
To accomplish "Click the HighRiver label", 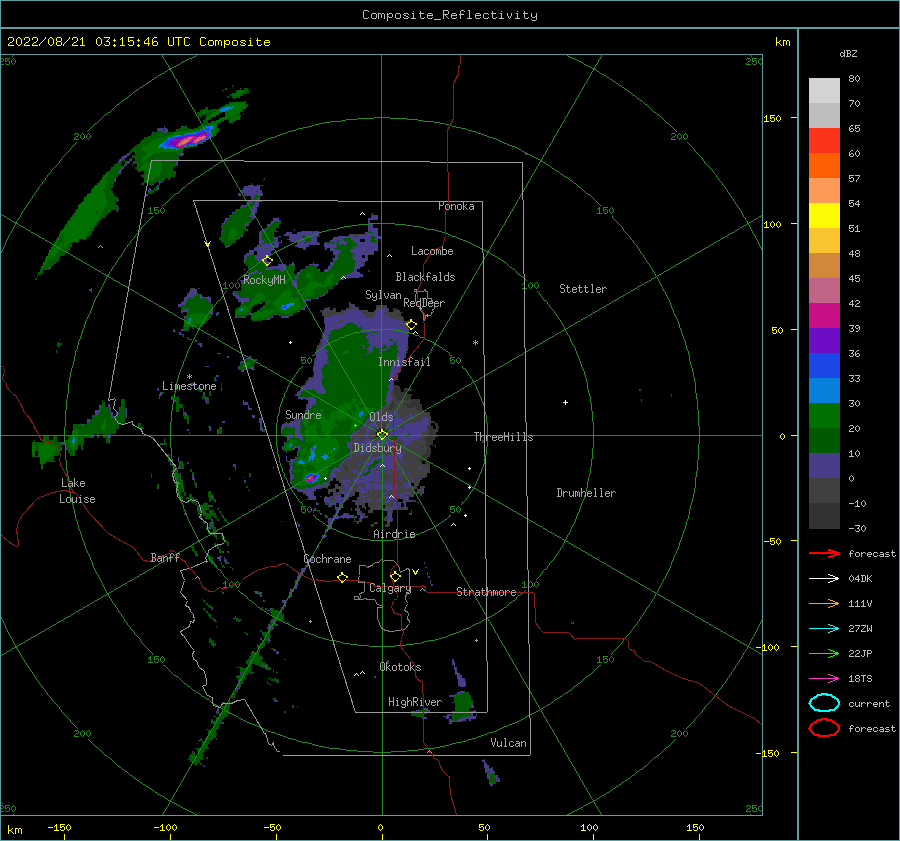I will (415, 702).
